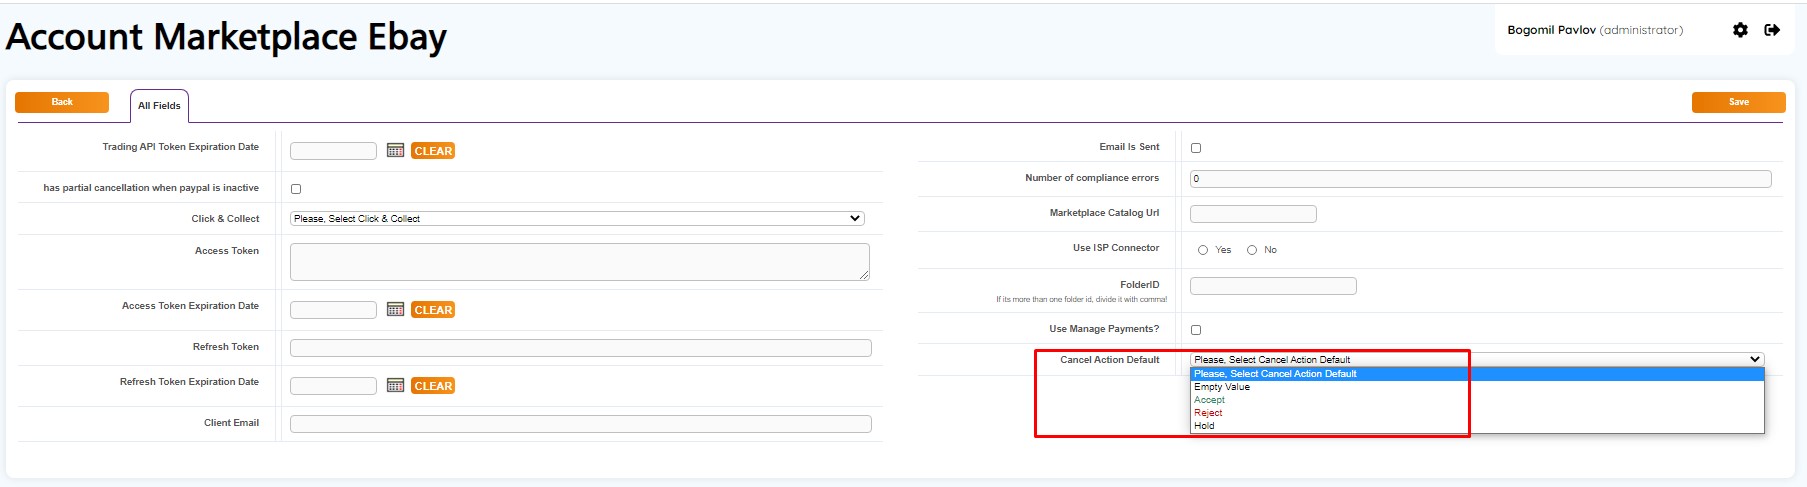Focus the Access Token text area
This screenshot has width=1807, height=487.
[x=580, y=262]
